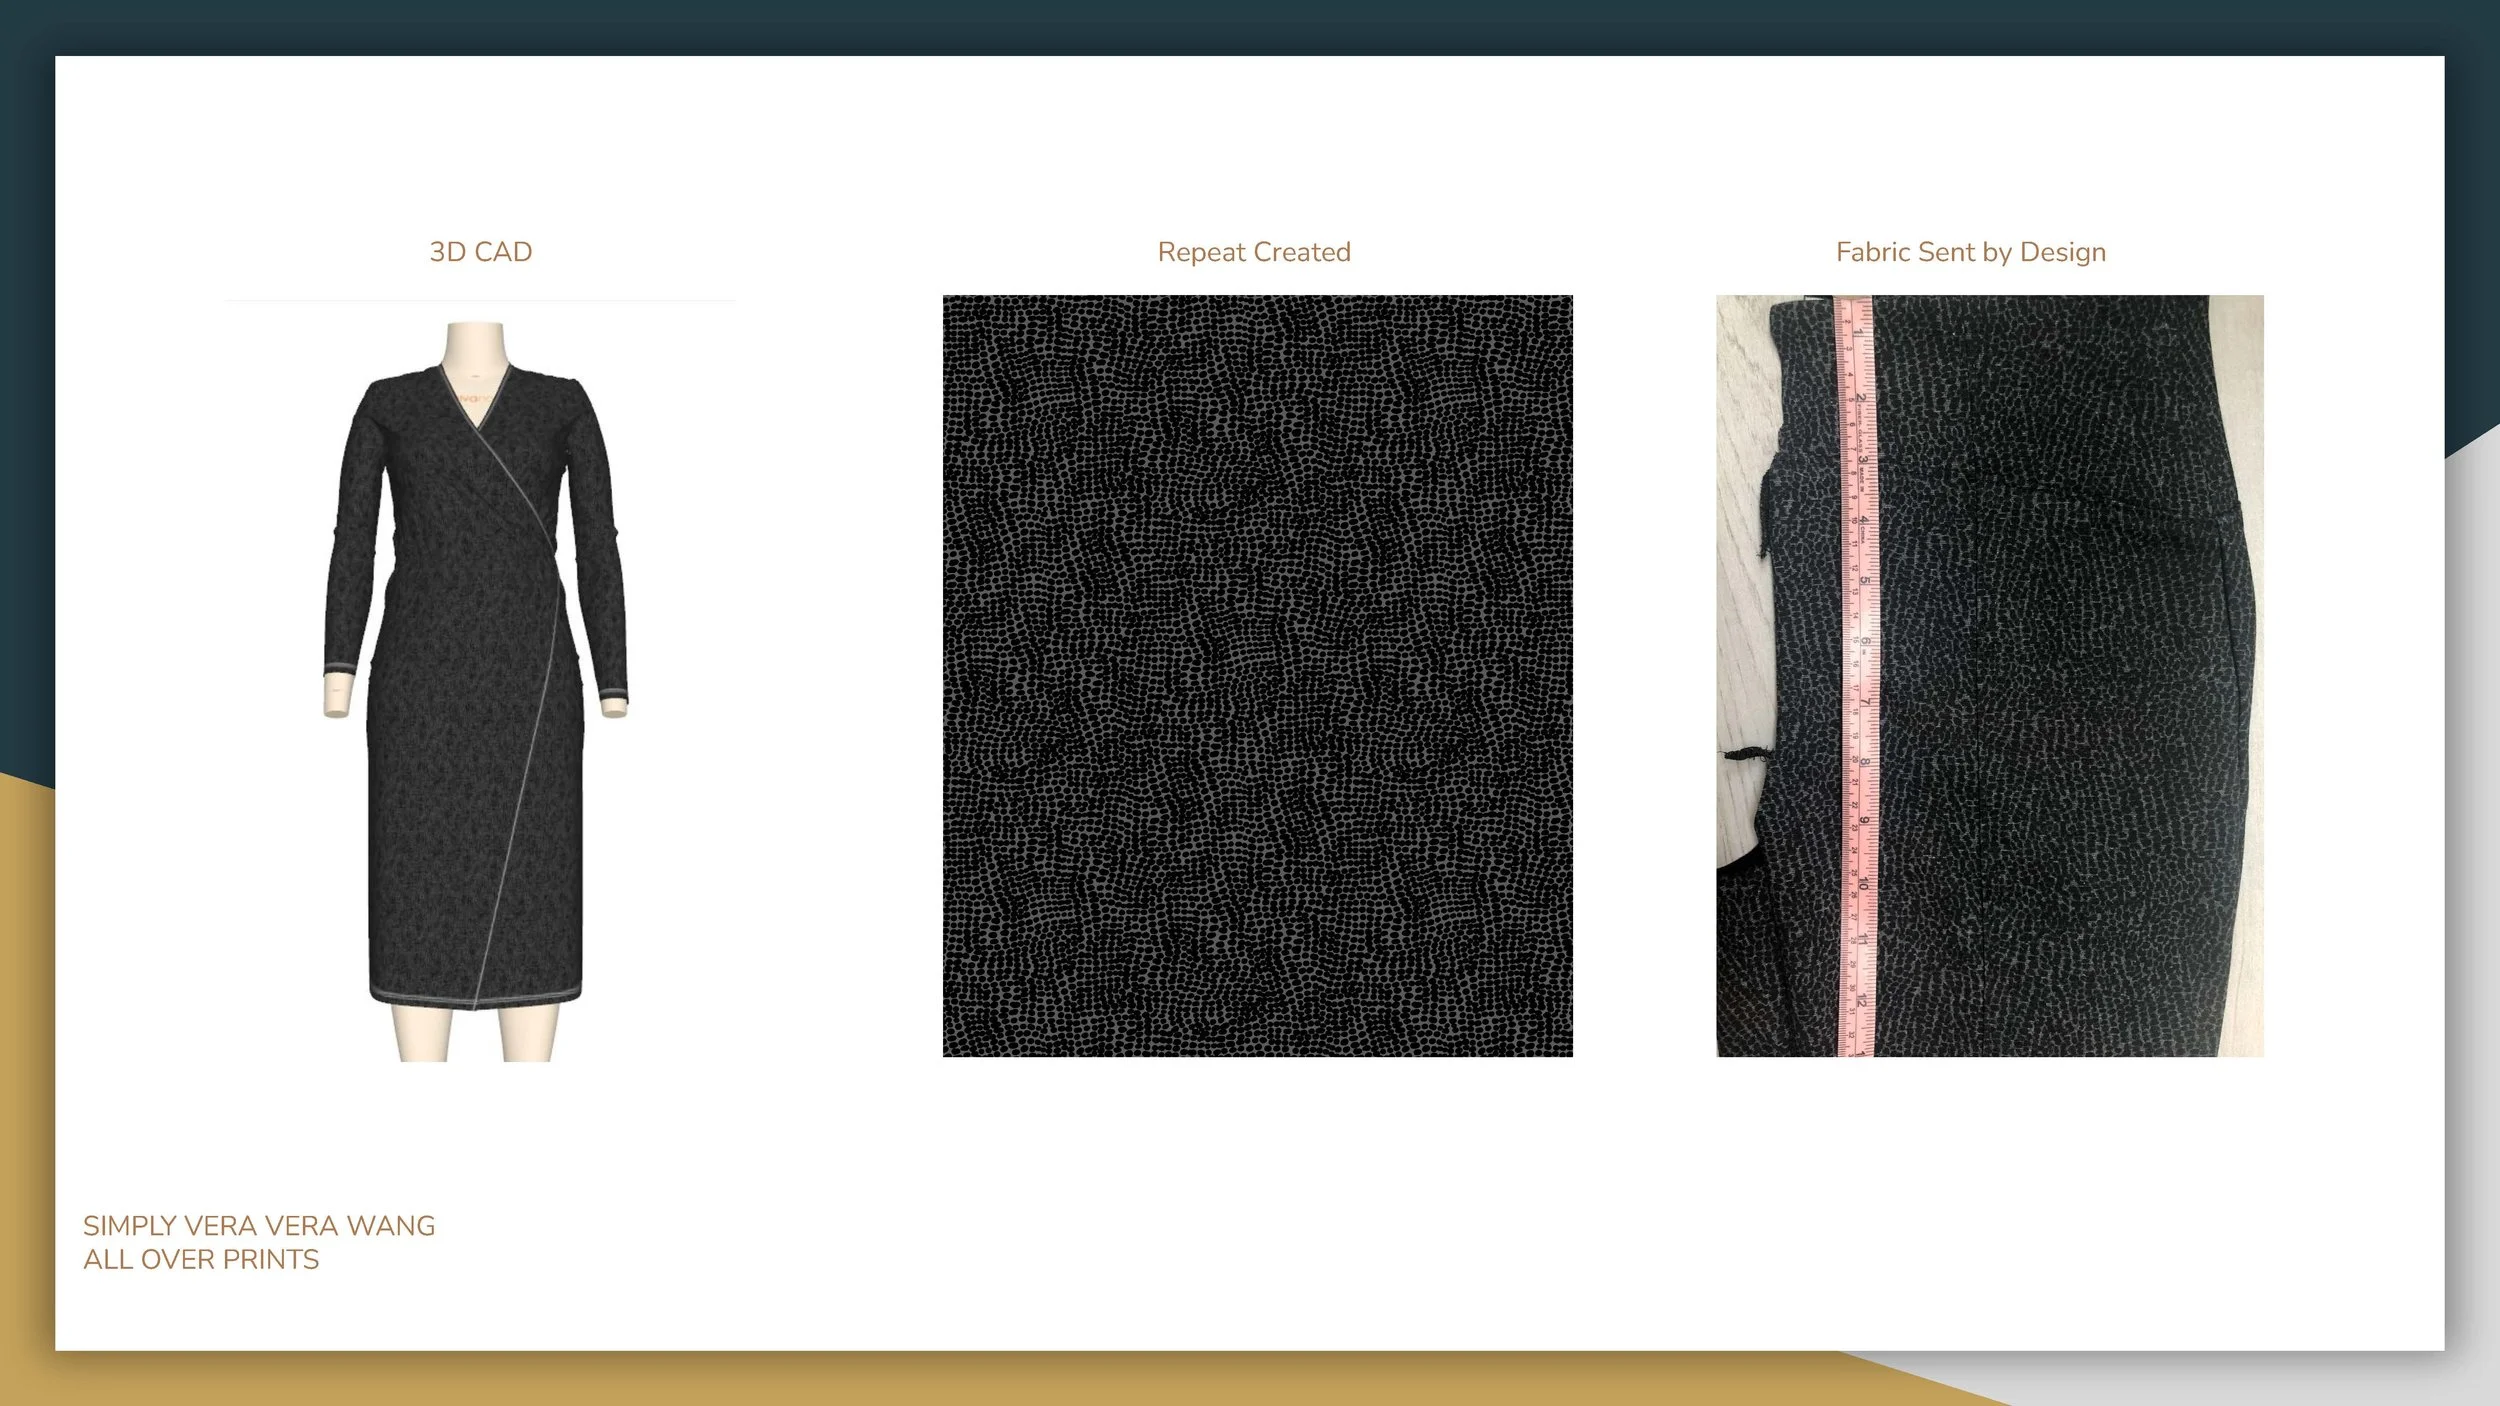Click the dark teal background at top
This screenshot has height=1406, width=2500.
(1250, 25)
